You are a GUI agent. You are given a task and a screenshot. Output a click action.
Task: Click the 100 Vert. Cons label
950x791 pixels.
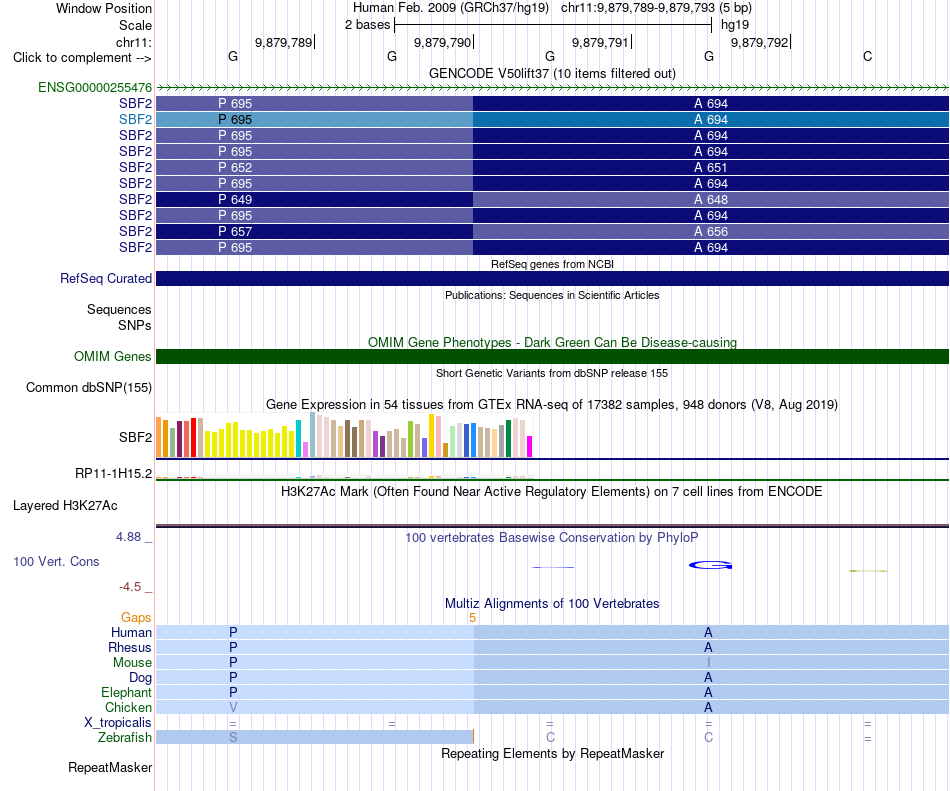click(56, 561)
